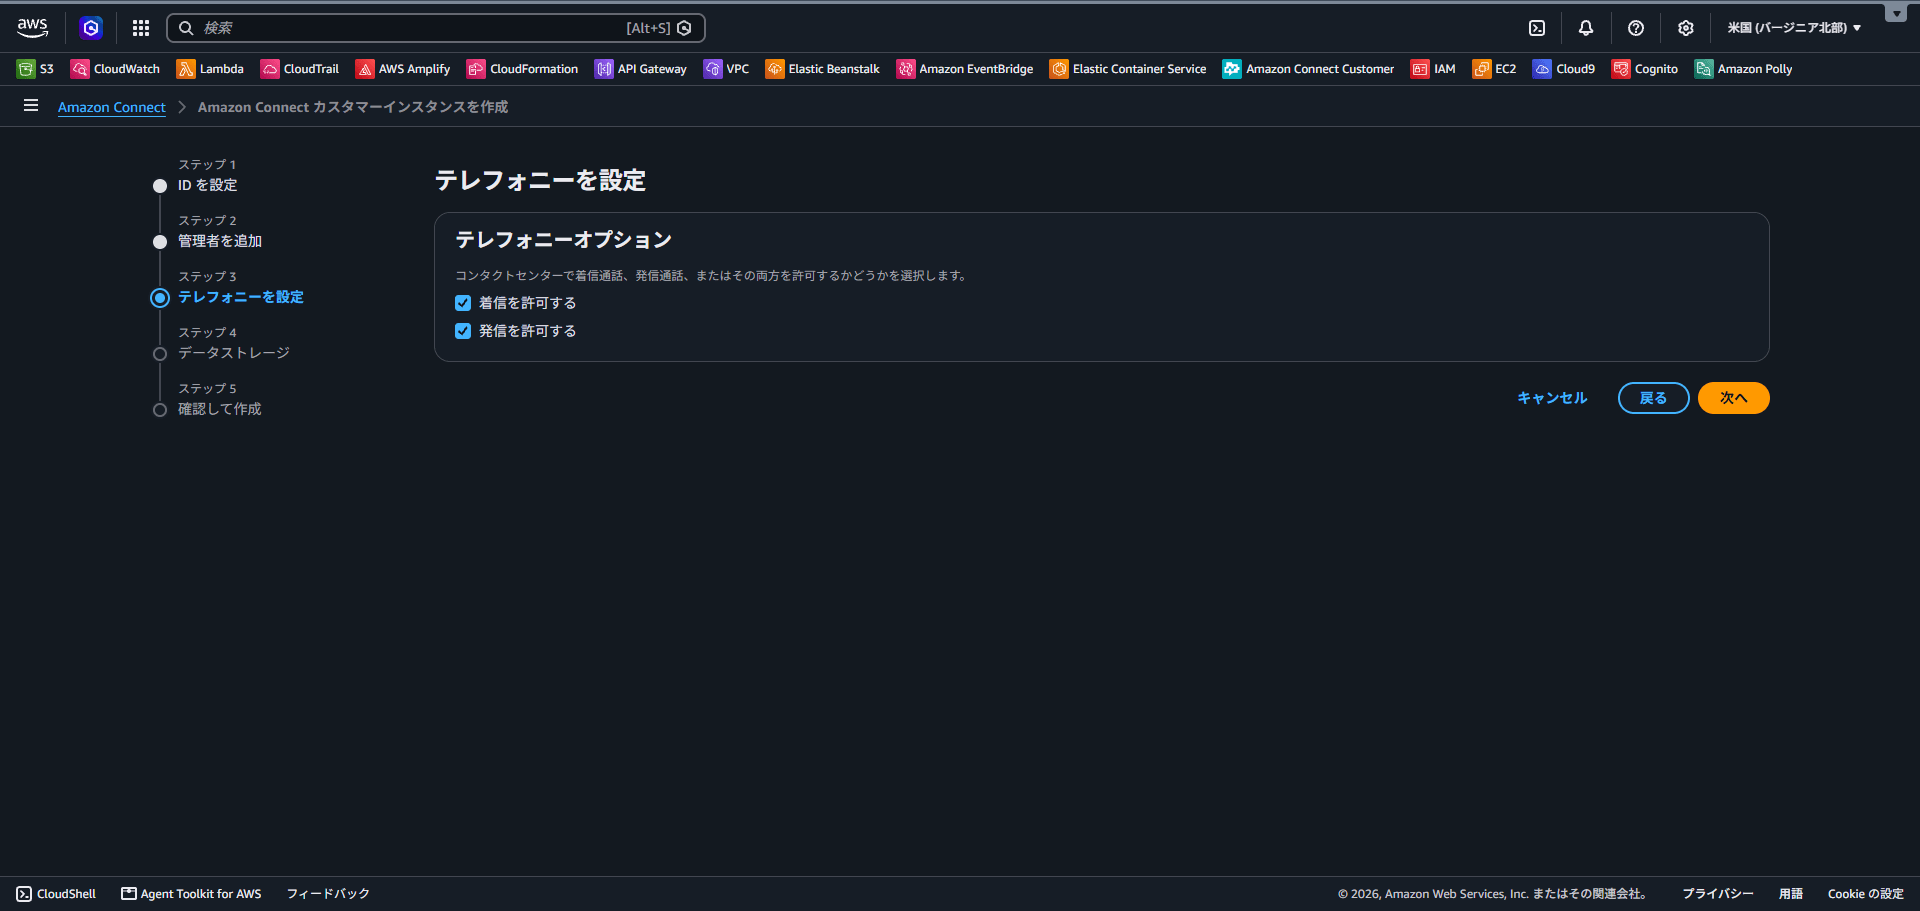Open AWS Amplify favorite shortcut
Image resolution: width=1920 pixels, height=911 pixels.
coord(403,69)
